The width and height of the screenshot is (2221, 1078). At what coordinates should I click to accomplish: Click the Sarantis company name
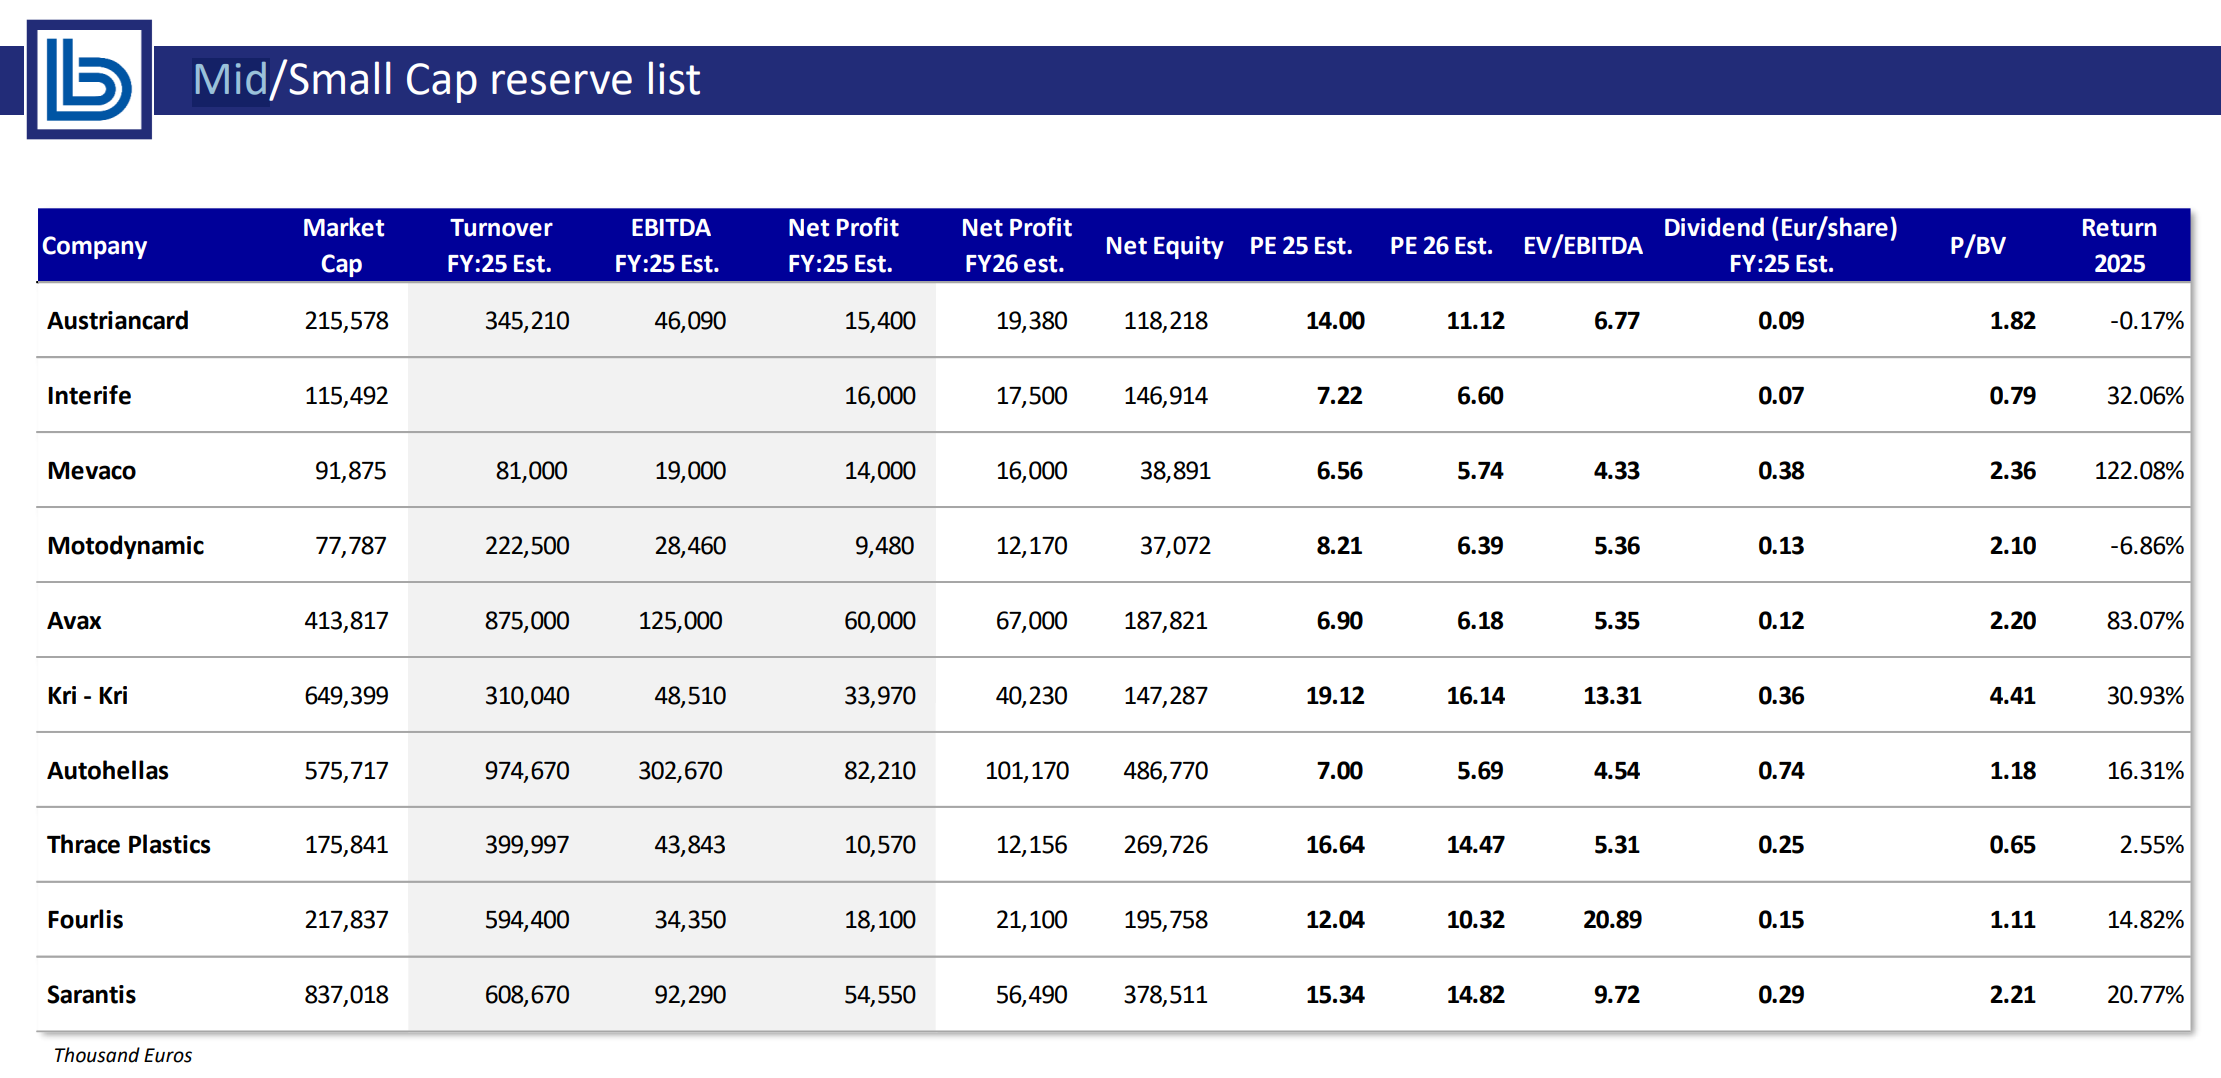coord(91,995)
